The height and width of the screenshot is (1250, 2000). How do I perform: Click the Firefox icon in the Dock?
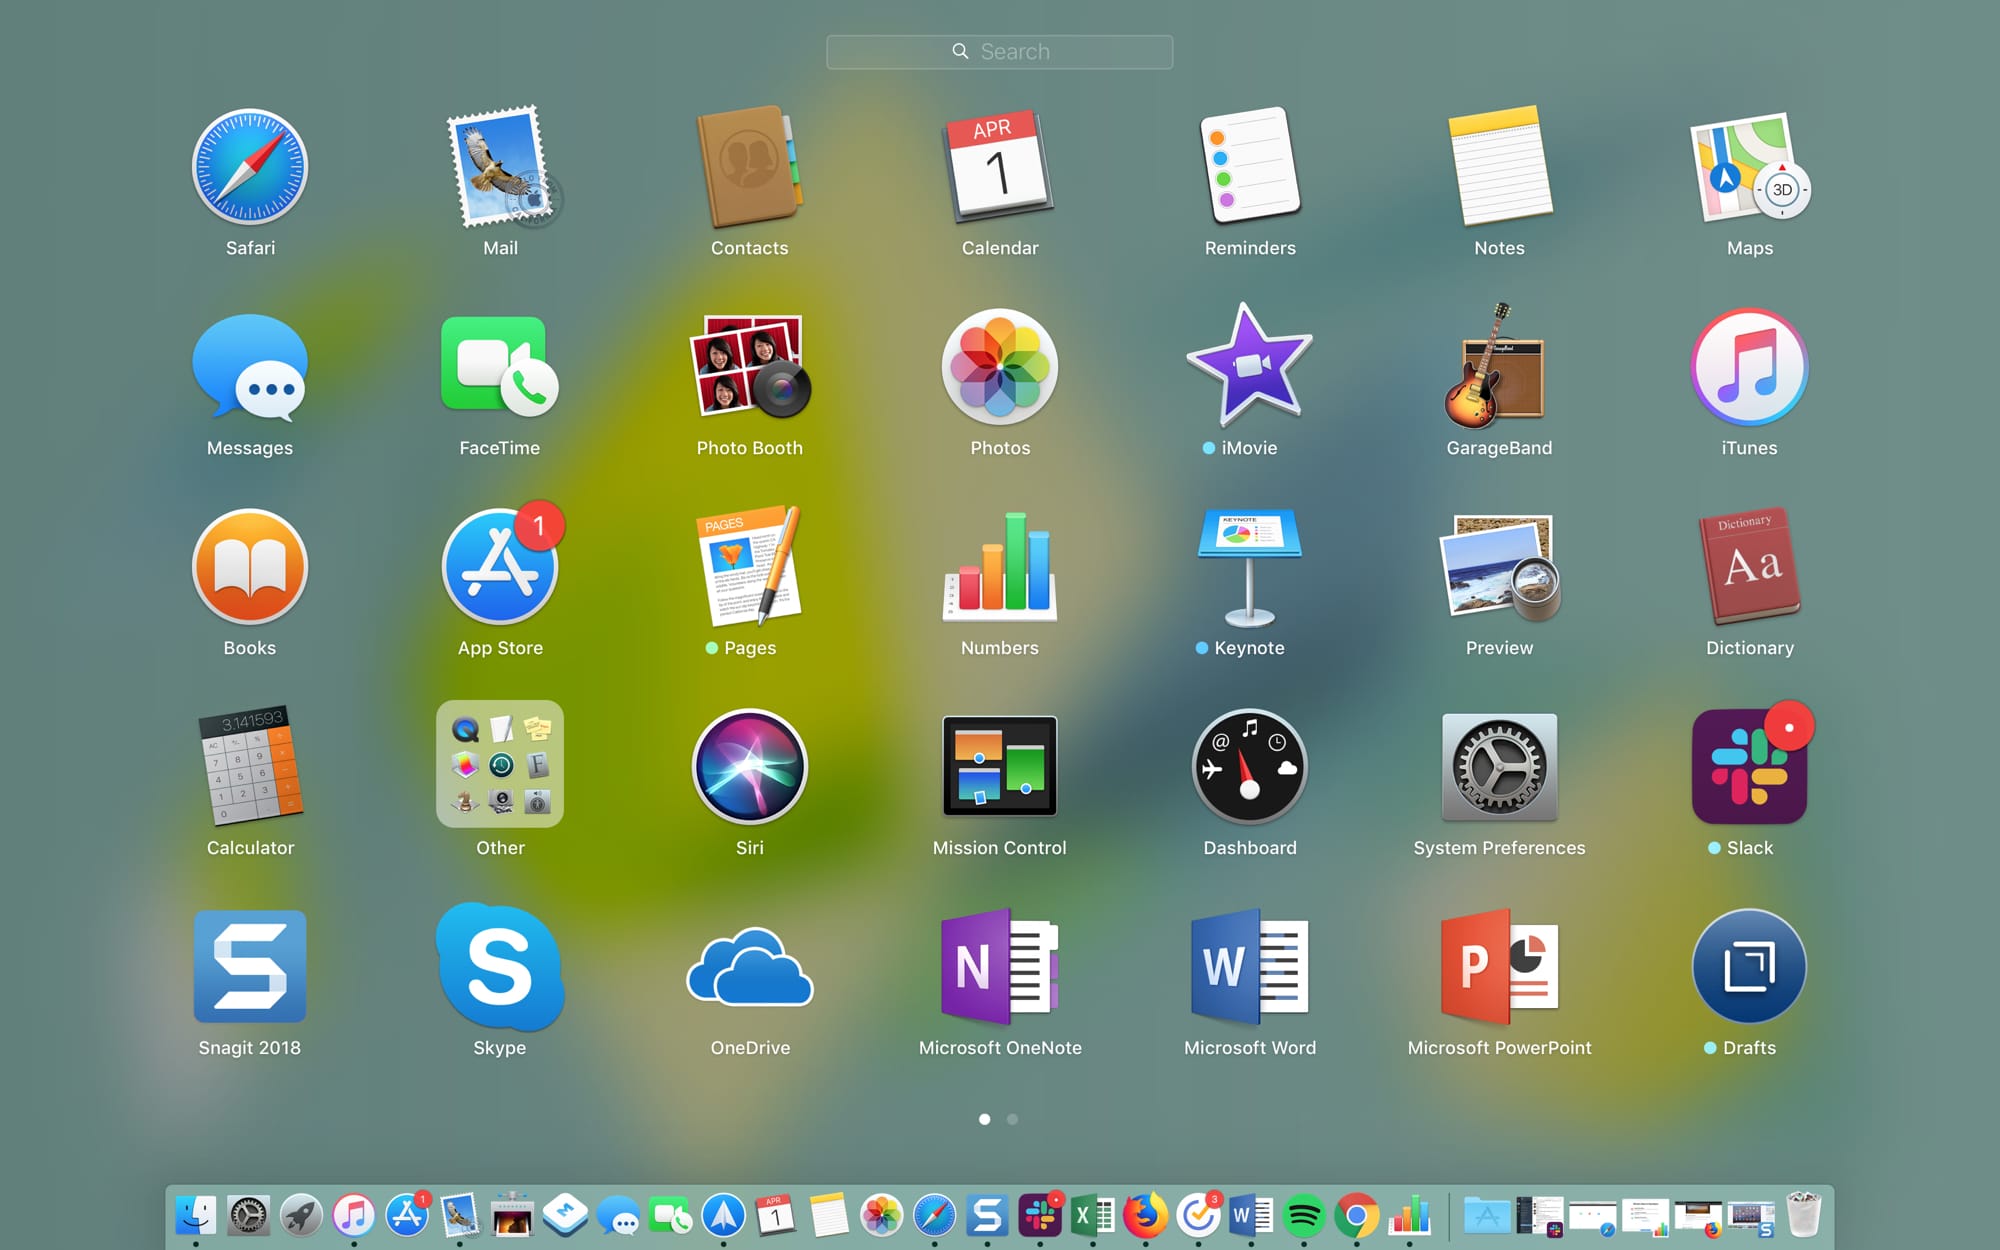click(x=1145, y=1216)
